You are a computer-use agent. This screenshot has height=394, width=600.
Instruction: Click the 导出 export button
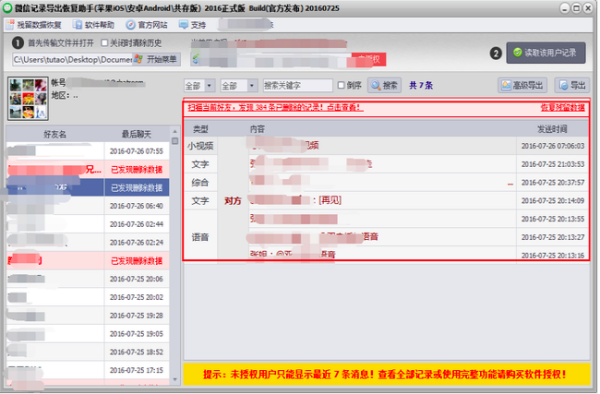[x=572, y=85]
